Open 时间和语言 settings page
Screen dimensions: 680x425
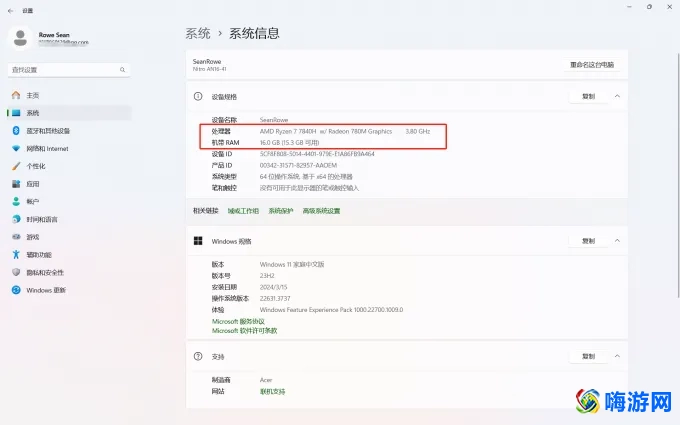(x=69, y=219)
